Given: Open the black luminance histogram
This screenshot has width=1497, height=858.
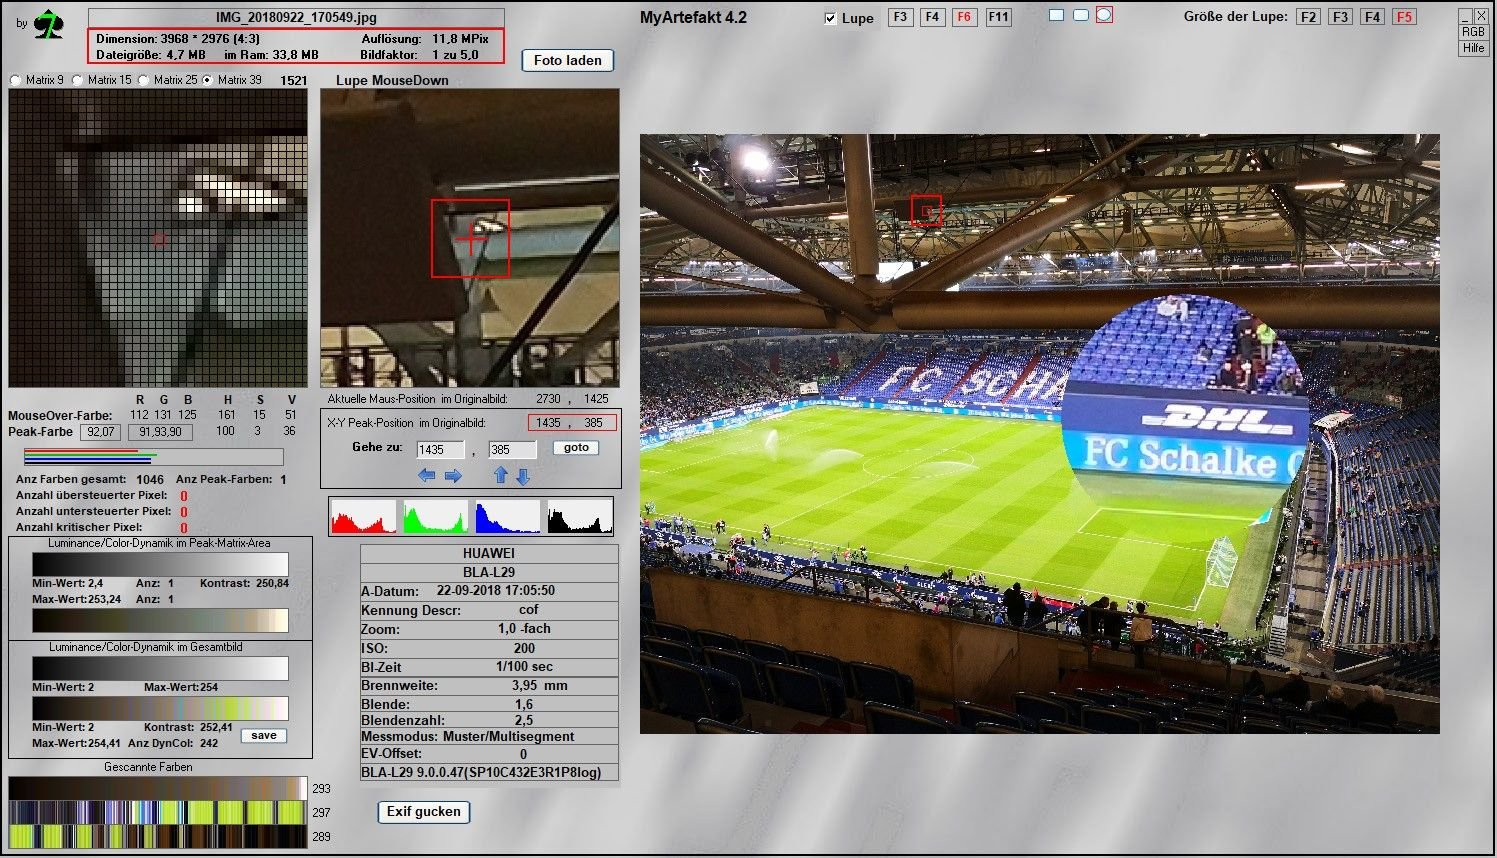Looking at the screenshot, I should [x=580, y=516].
